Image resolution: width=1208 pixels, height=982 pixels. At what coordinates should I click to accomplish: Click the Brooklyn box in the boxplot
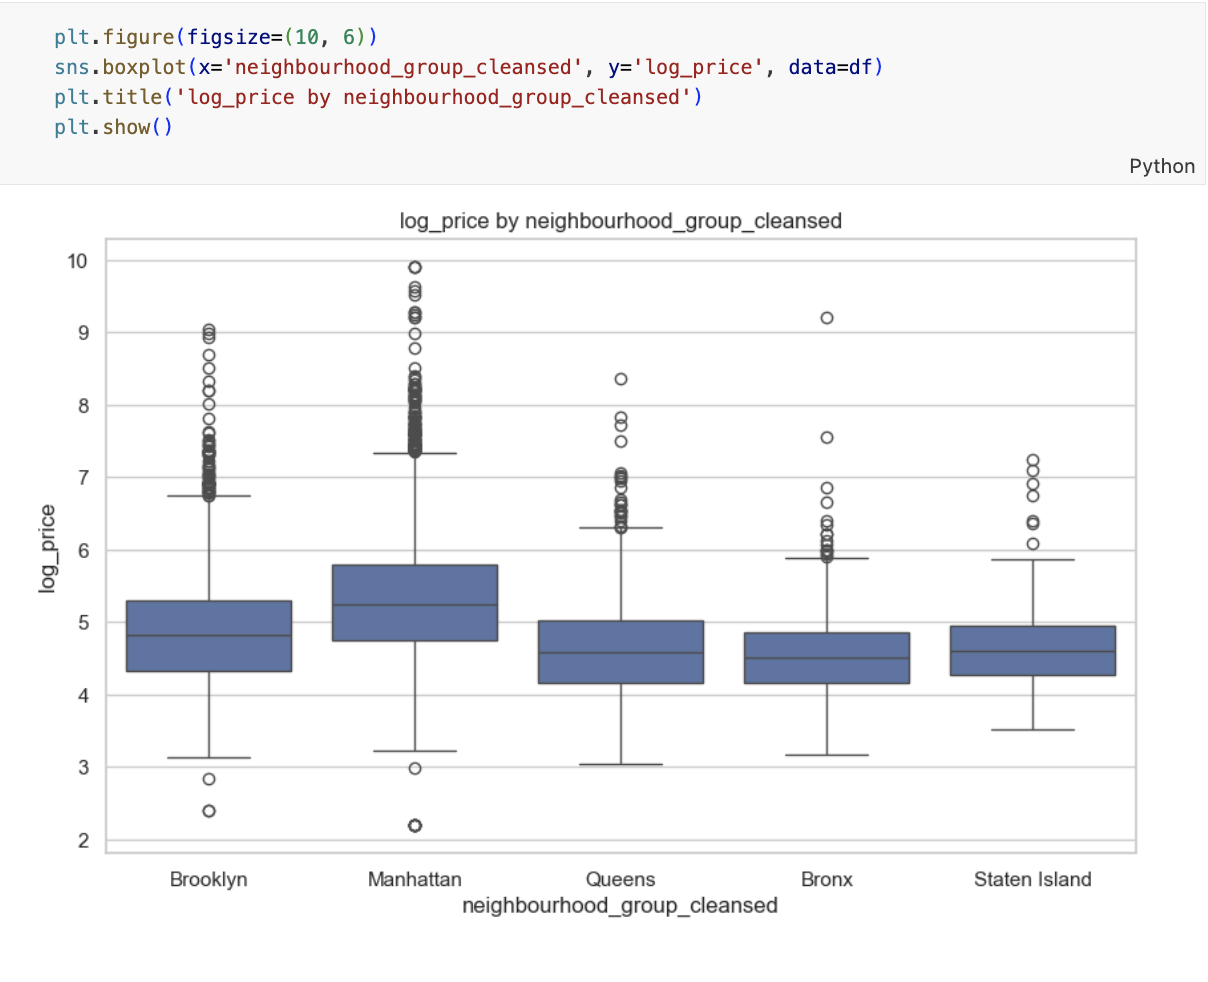tap(209, 636)
